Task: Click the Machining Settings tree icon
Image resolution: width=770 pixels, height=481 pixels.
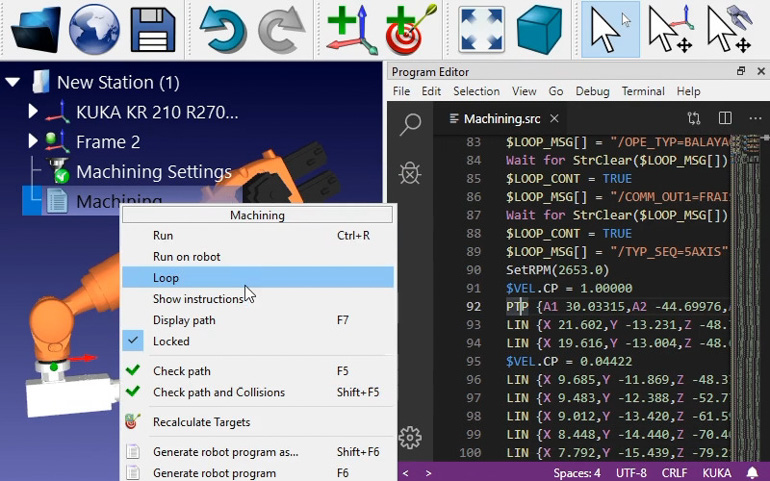Action: click(x=58, y=171)
